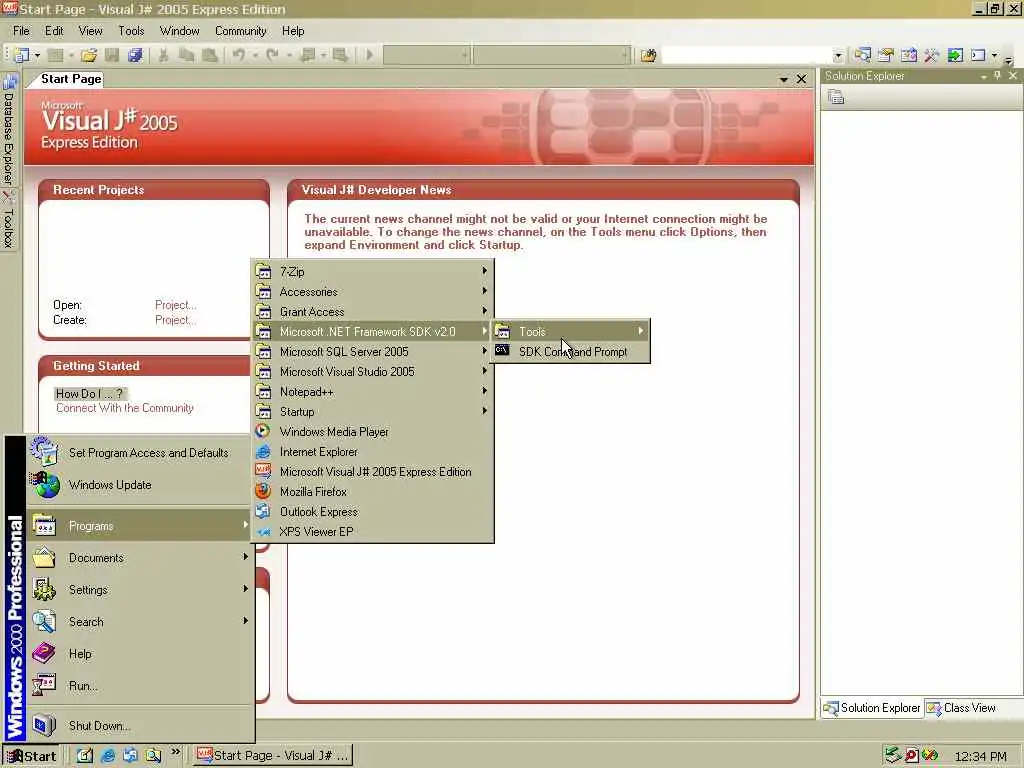Choose Shut Down... in Start menu

click(139, 726)
